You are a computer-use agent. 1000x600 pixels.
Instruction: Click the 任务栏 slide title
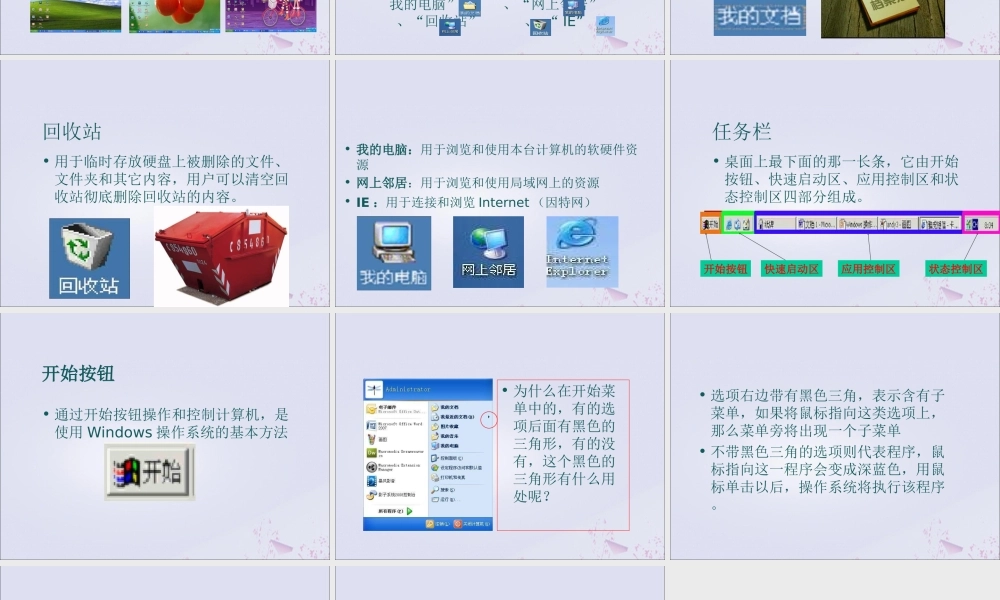coord(742,132)
